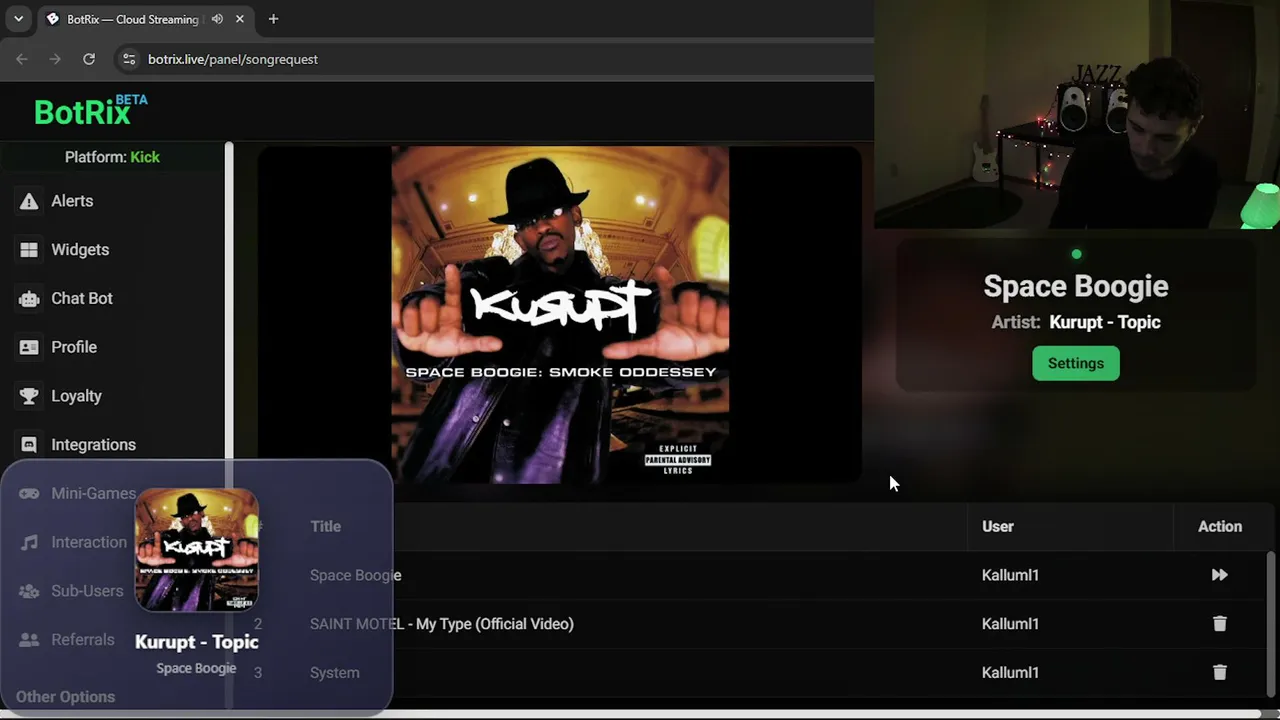The width and height of the screenshot is (1280, 720).
Task: Select the Interaction music note icon
Action: coord(29,542)
